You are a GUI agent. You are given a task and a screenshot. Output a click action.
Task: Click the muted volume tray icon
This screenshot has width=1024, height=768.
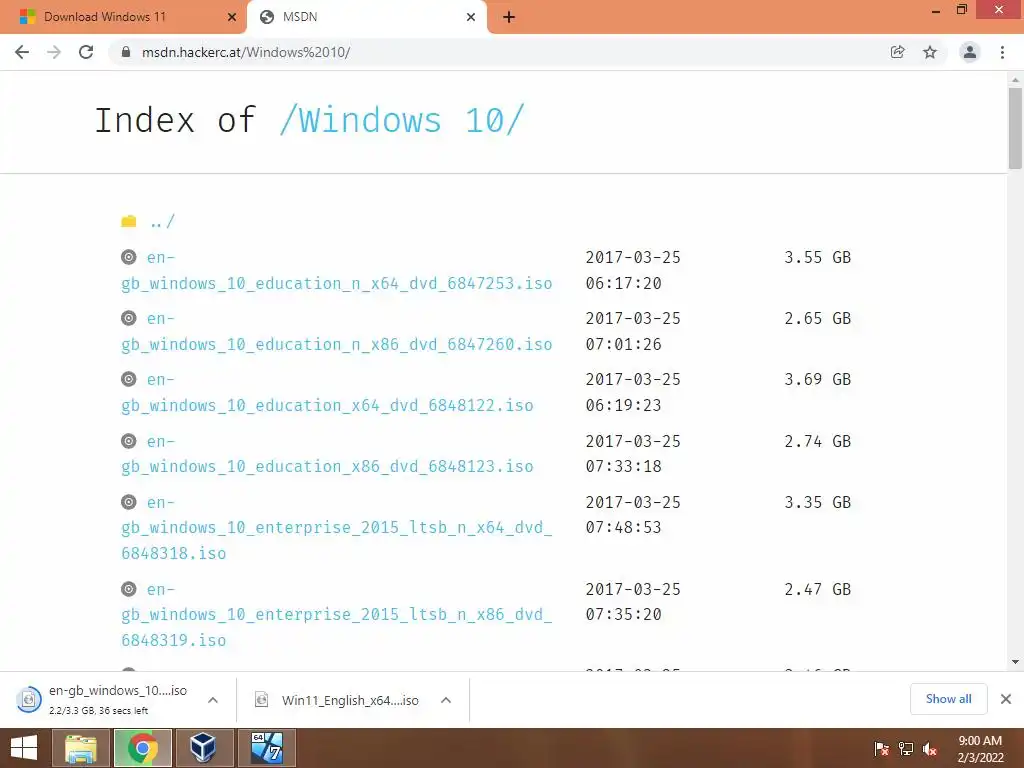(x=930, y=749)
